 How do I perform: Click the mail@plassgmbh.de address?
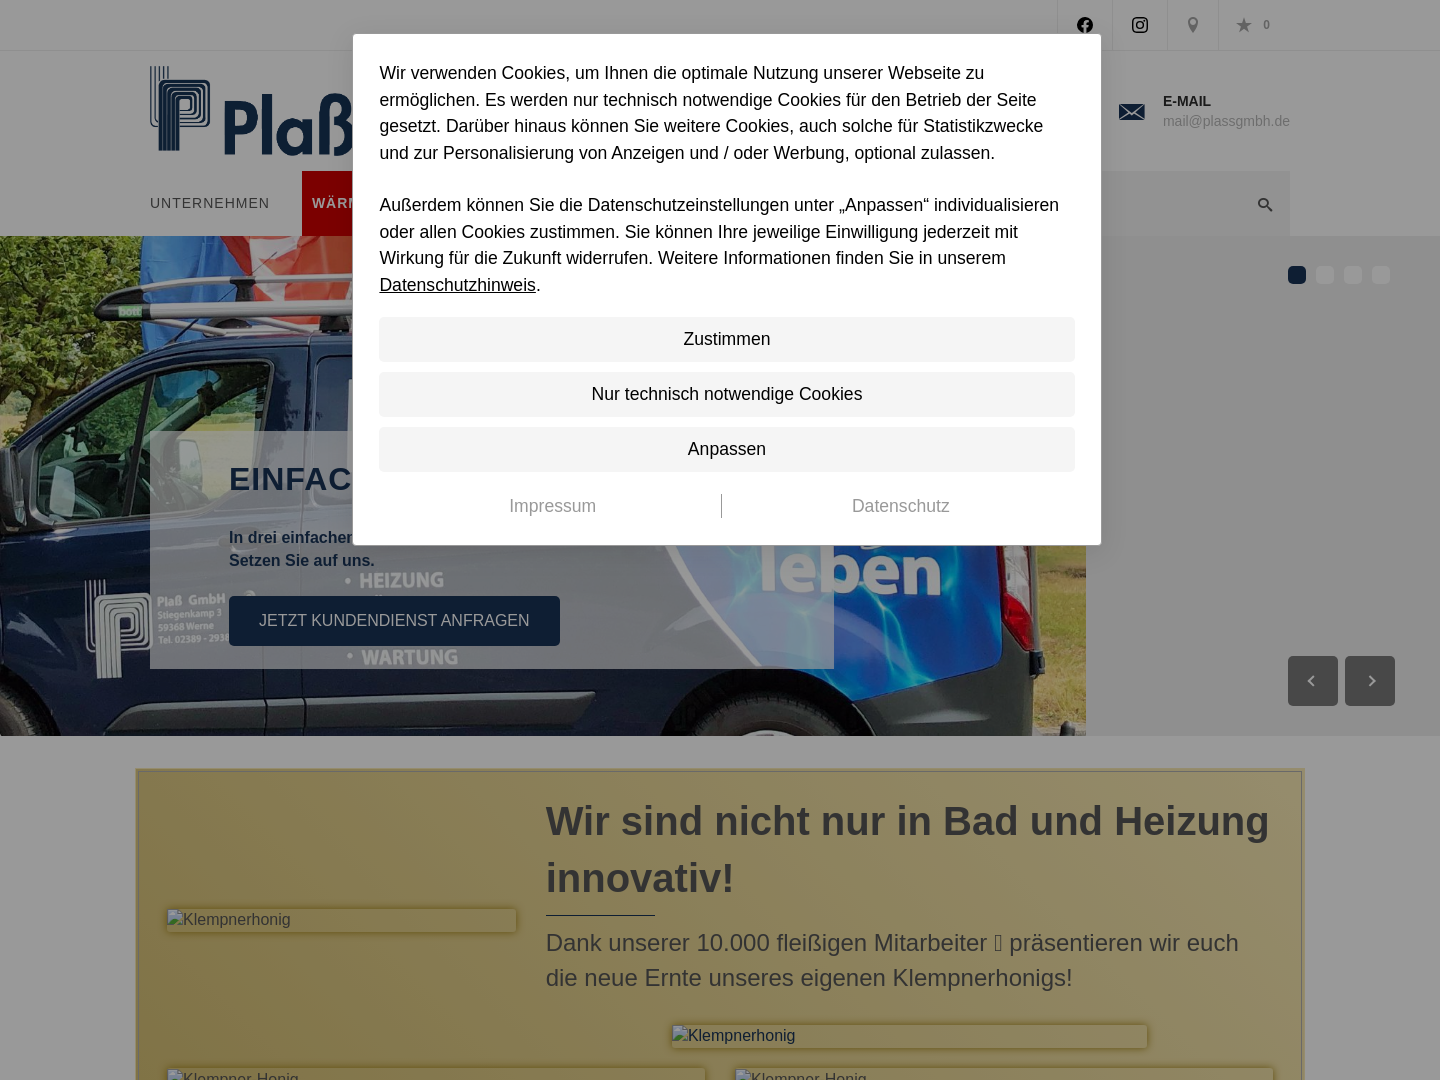(1226, 121)
